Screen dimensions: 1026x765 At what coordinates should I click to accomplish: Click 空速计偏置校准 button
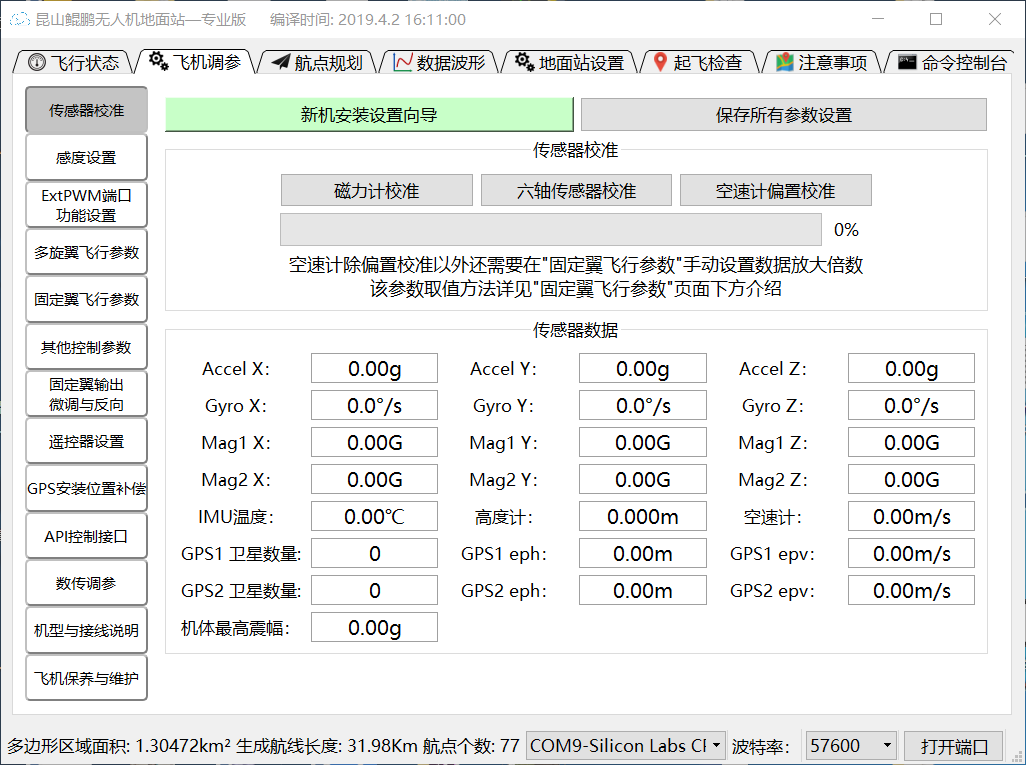775,190
